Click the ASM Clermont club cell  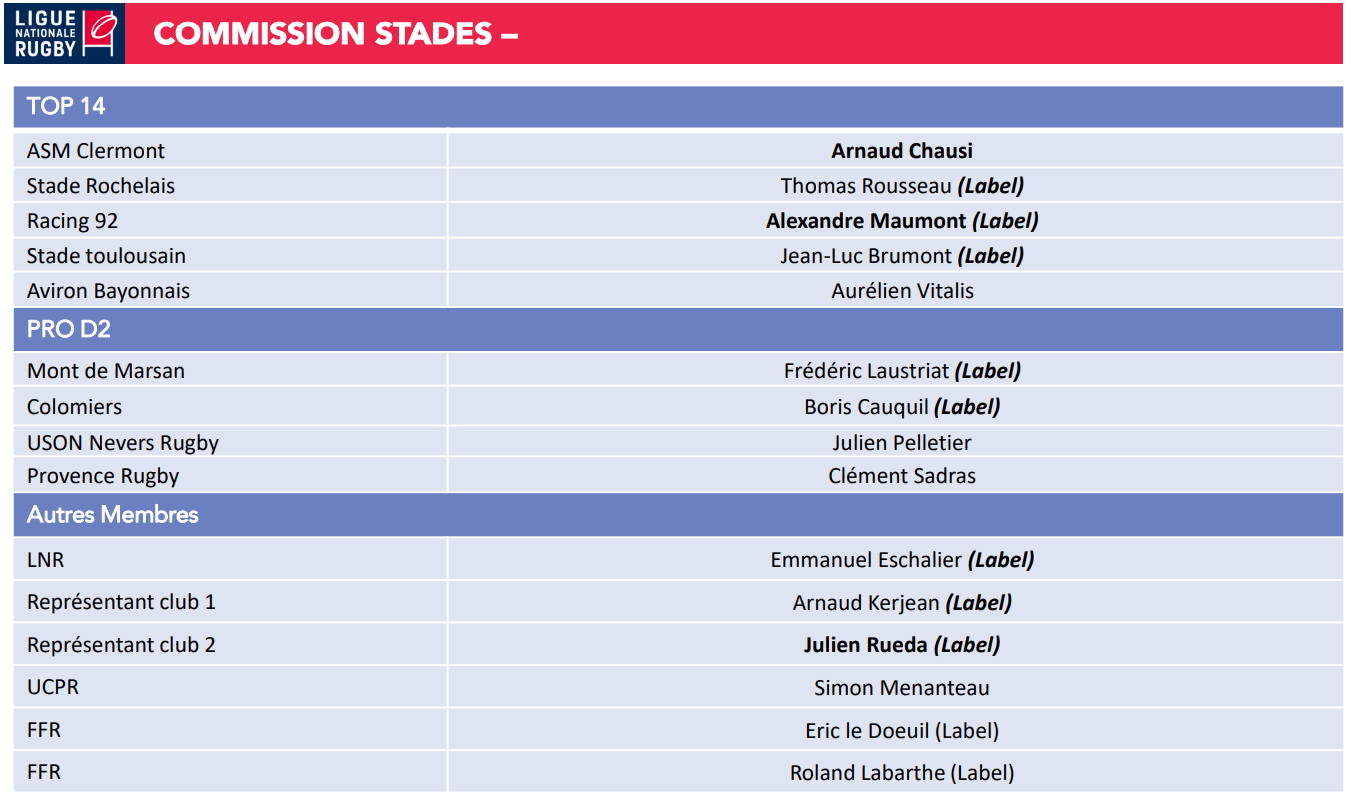96,151
